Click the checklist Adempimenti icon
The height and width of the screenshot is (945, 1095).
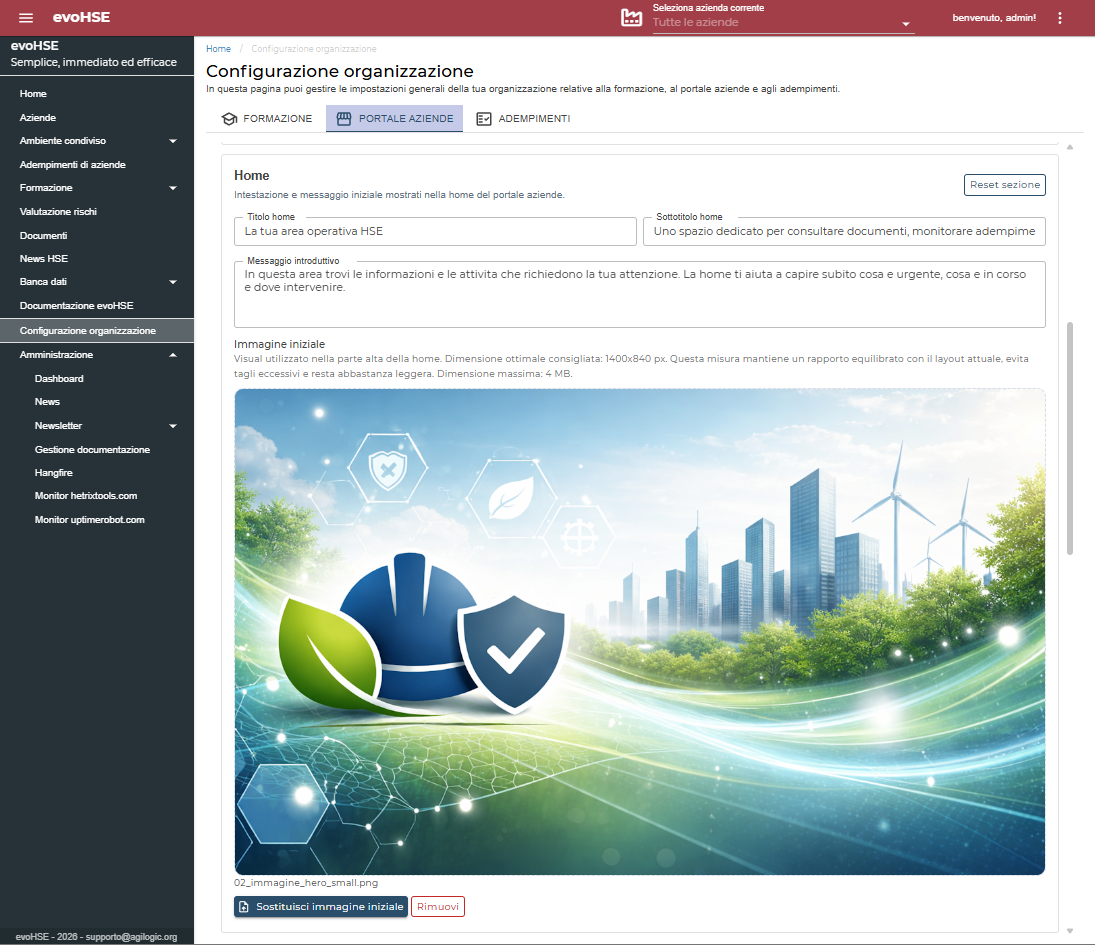pyautogui.click(x=484, y=119)
